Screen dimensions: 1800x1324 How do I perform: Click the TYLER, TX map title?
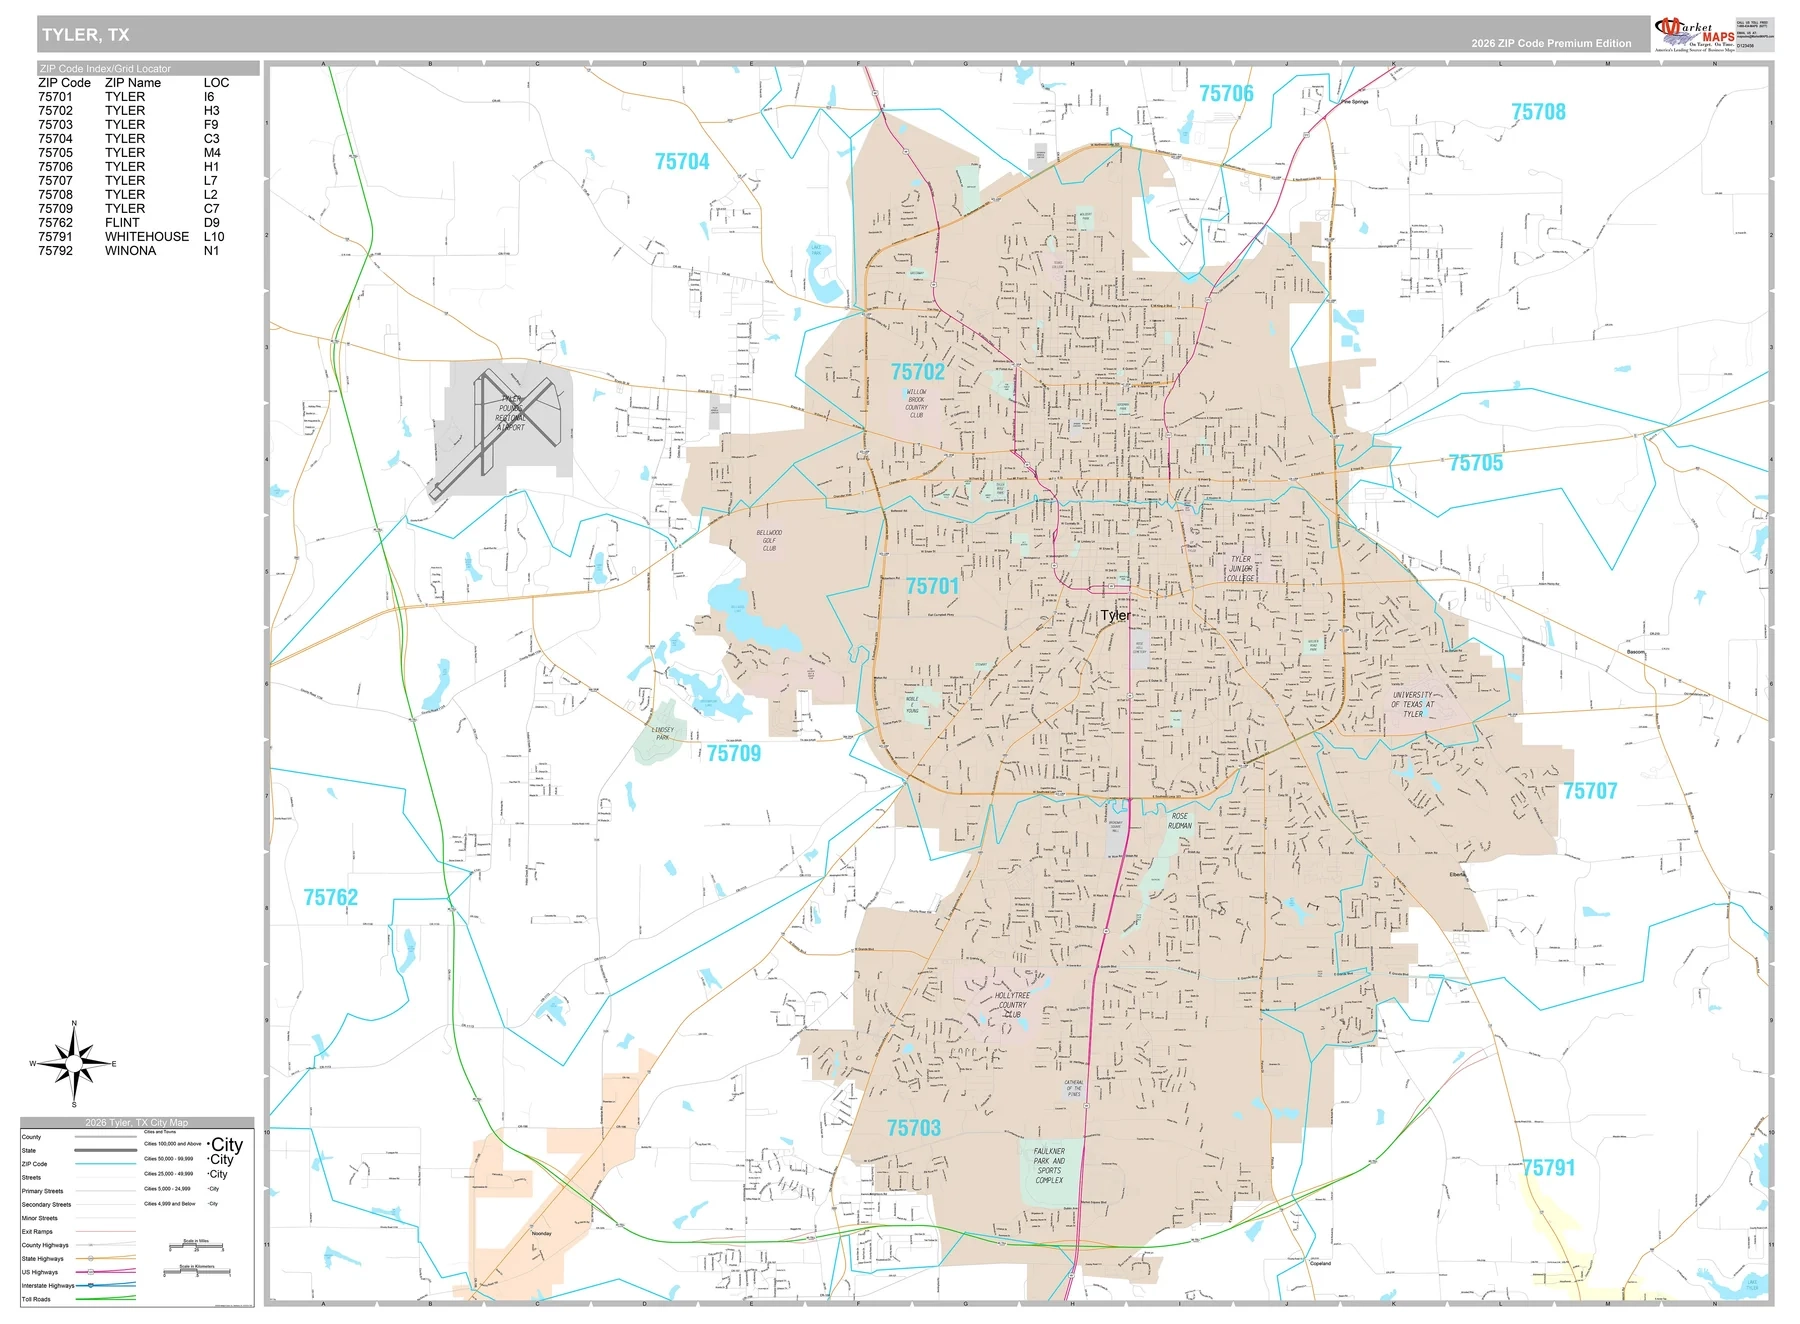click(x=85, y=35)
